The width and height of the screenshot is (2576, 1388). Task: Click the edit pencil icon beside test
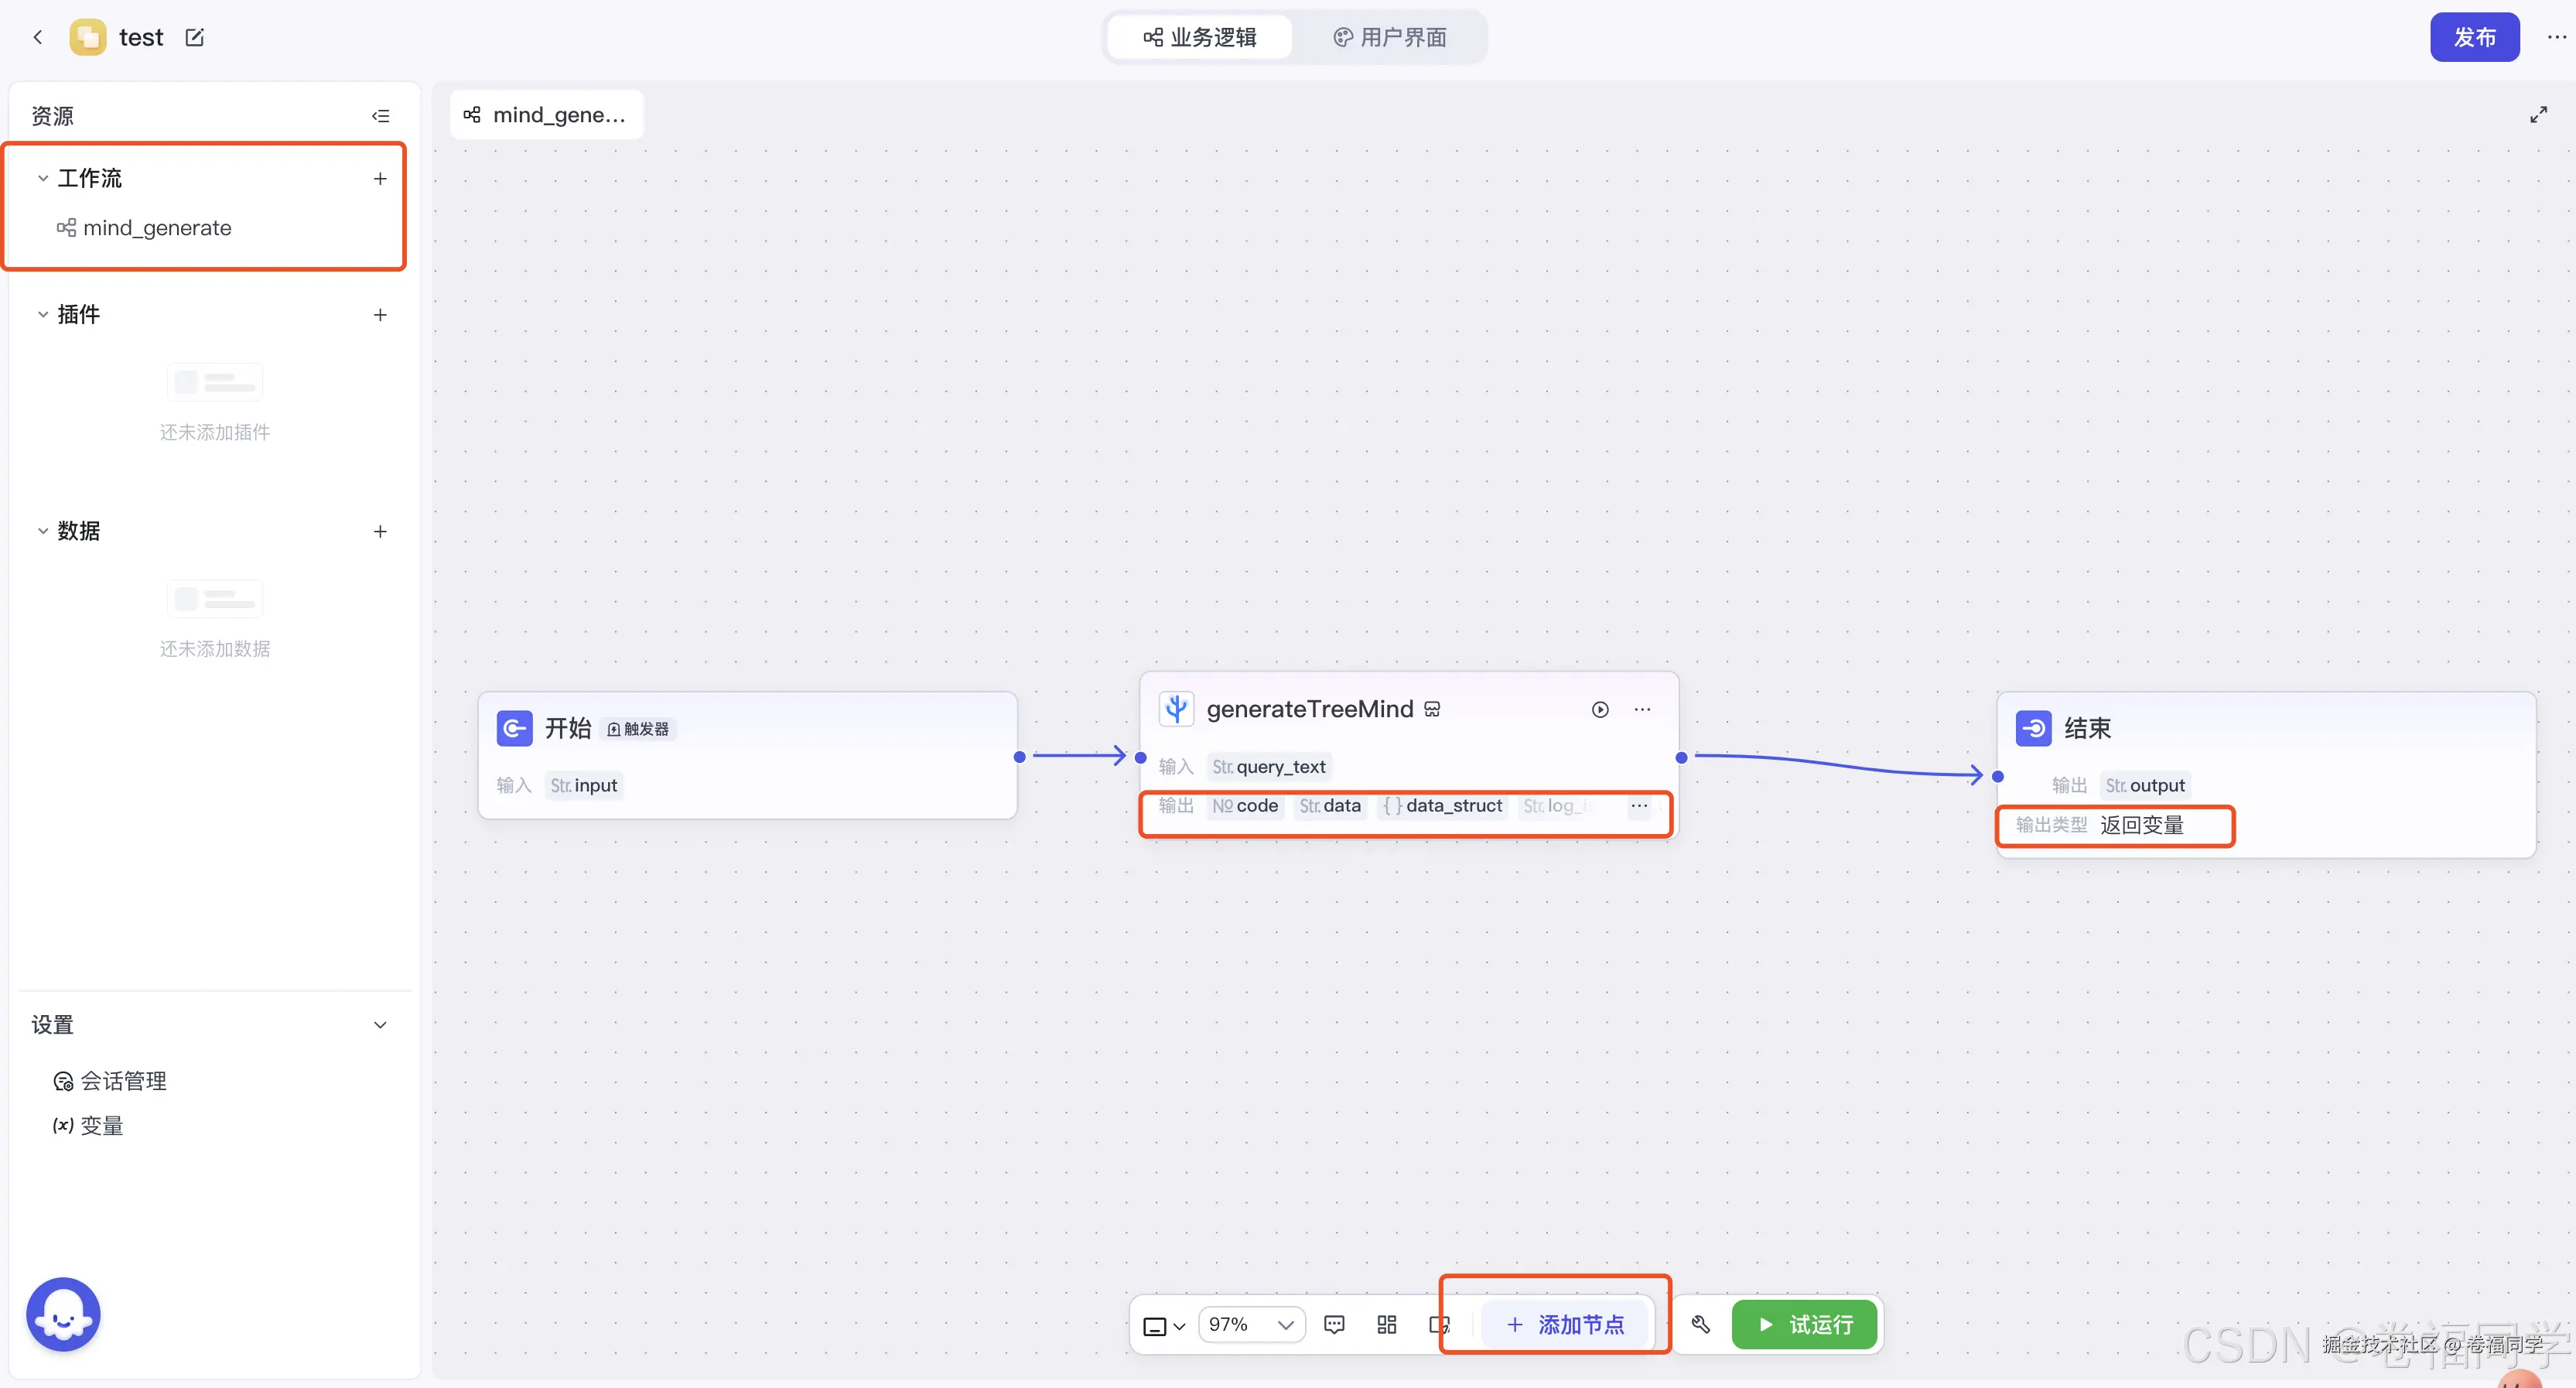pyautogui.click(x=195, y=38)
